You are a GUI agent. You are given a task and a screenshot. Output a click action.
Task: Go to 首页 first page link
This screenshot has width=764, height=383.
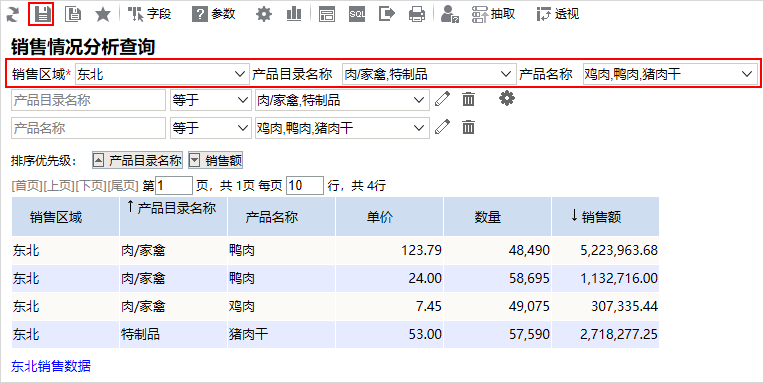(x=27, y=186)
